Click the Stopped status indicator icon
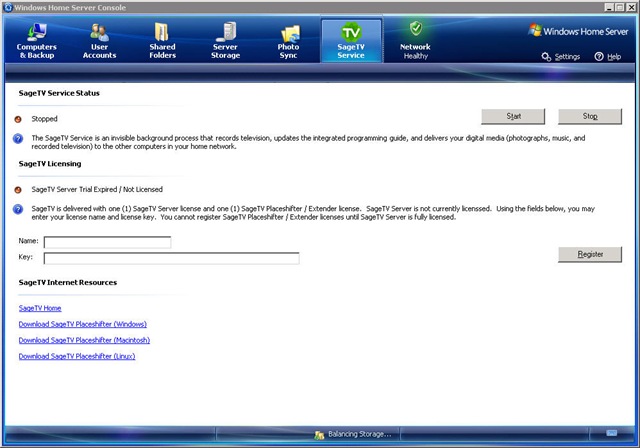 (x=18, y=119)
